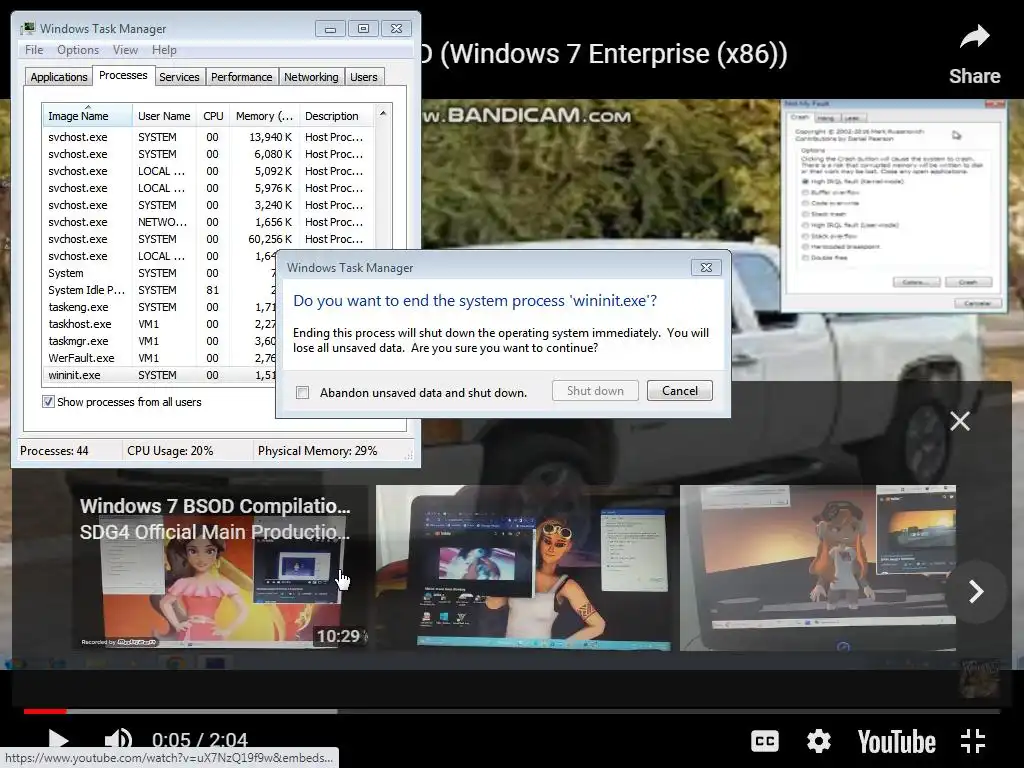The height and width of the screenshot is (768, 1024).
Task: Click the Shut down button
Action: 595,391
